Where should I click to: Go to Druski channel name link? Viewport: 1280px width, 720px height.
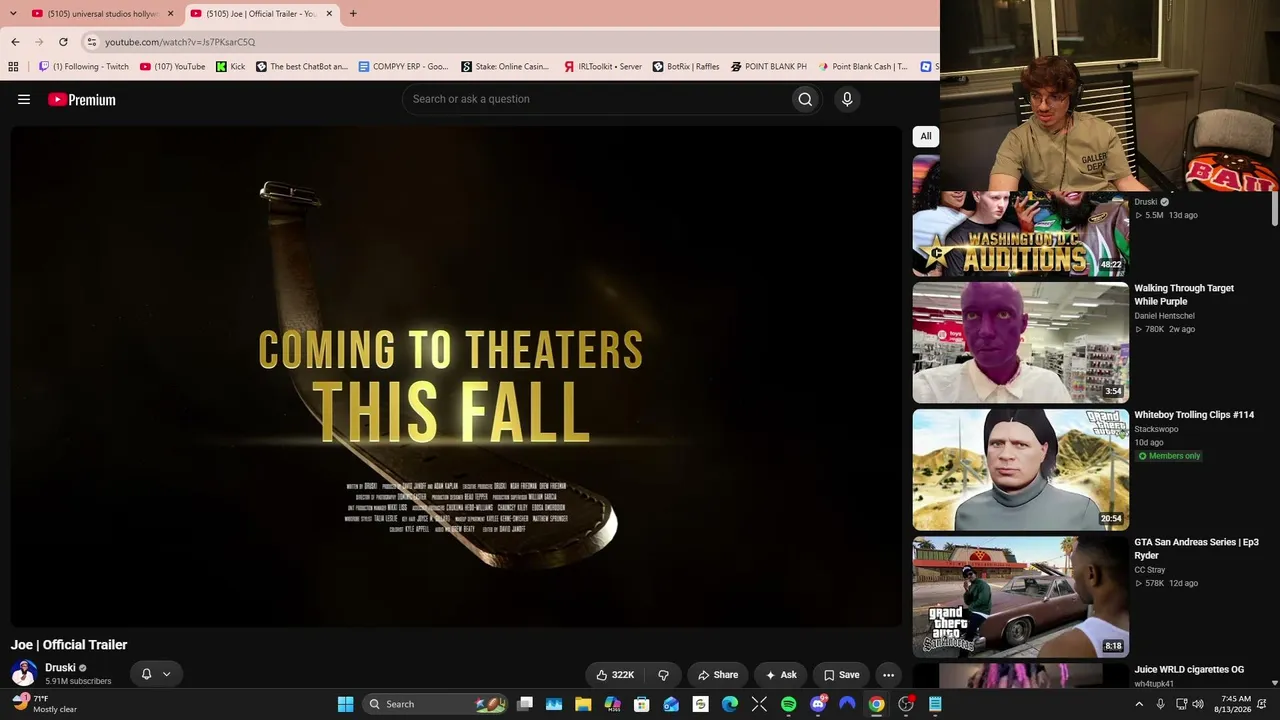60,668
